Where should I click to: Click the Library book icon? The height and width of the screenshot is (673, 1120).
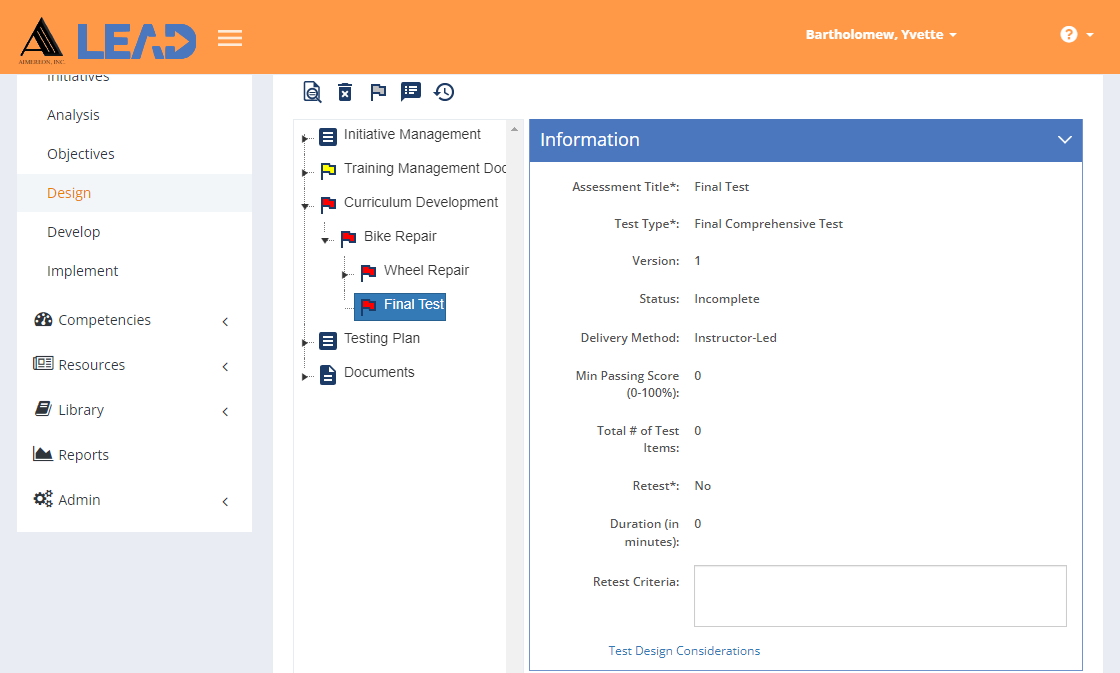tap(43, 408)
